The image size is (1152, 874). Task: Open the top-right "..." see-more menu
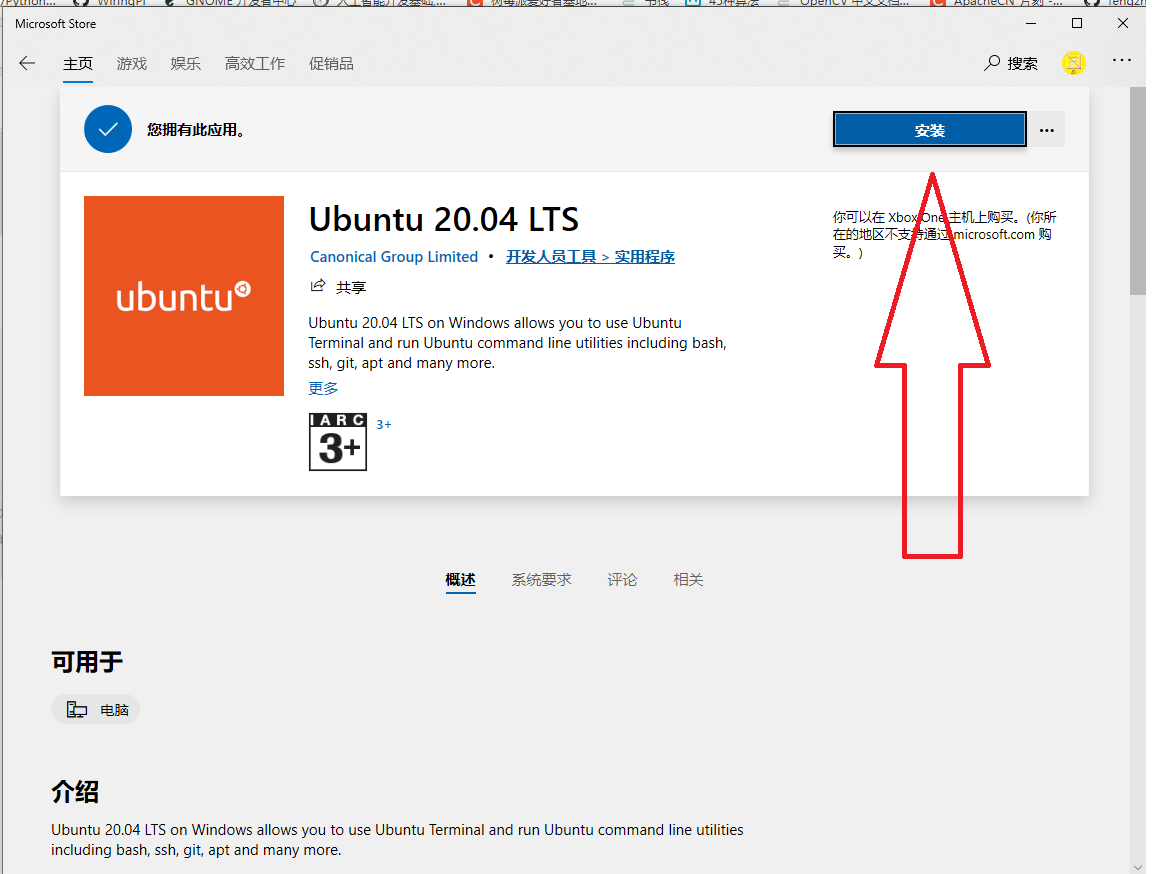coord(1122,62)
